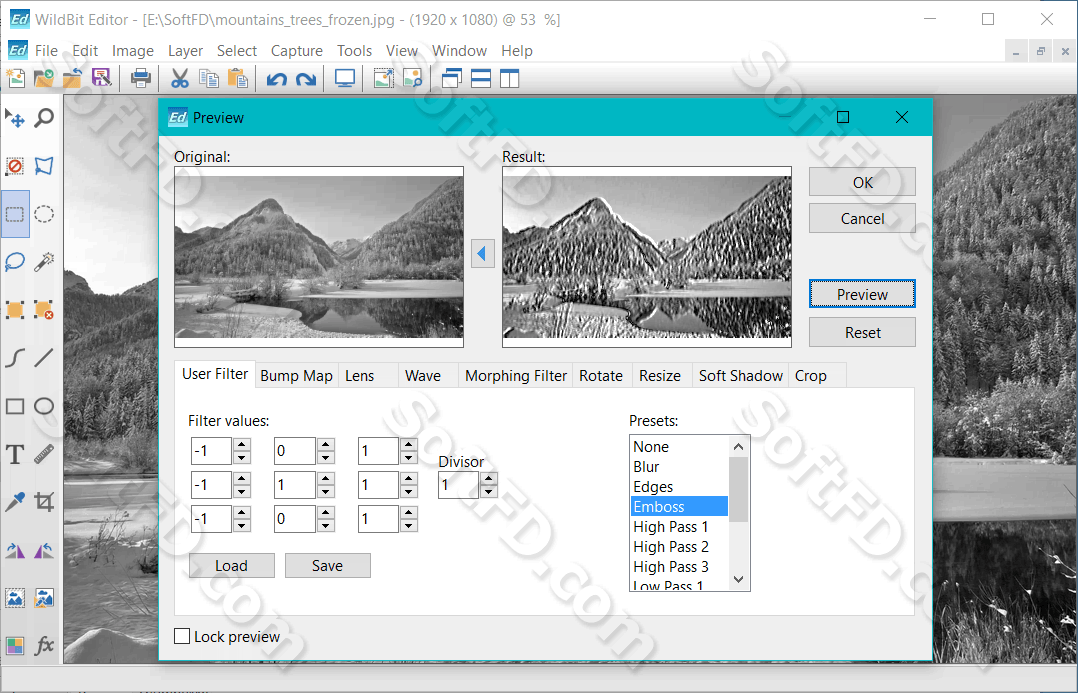This screenshot has width=1078, height=693.
Task: Select the Zoom magnifier tool
Action: tap(44, 118)
